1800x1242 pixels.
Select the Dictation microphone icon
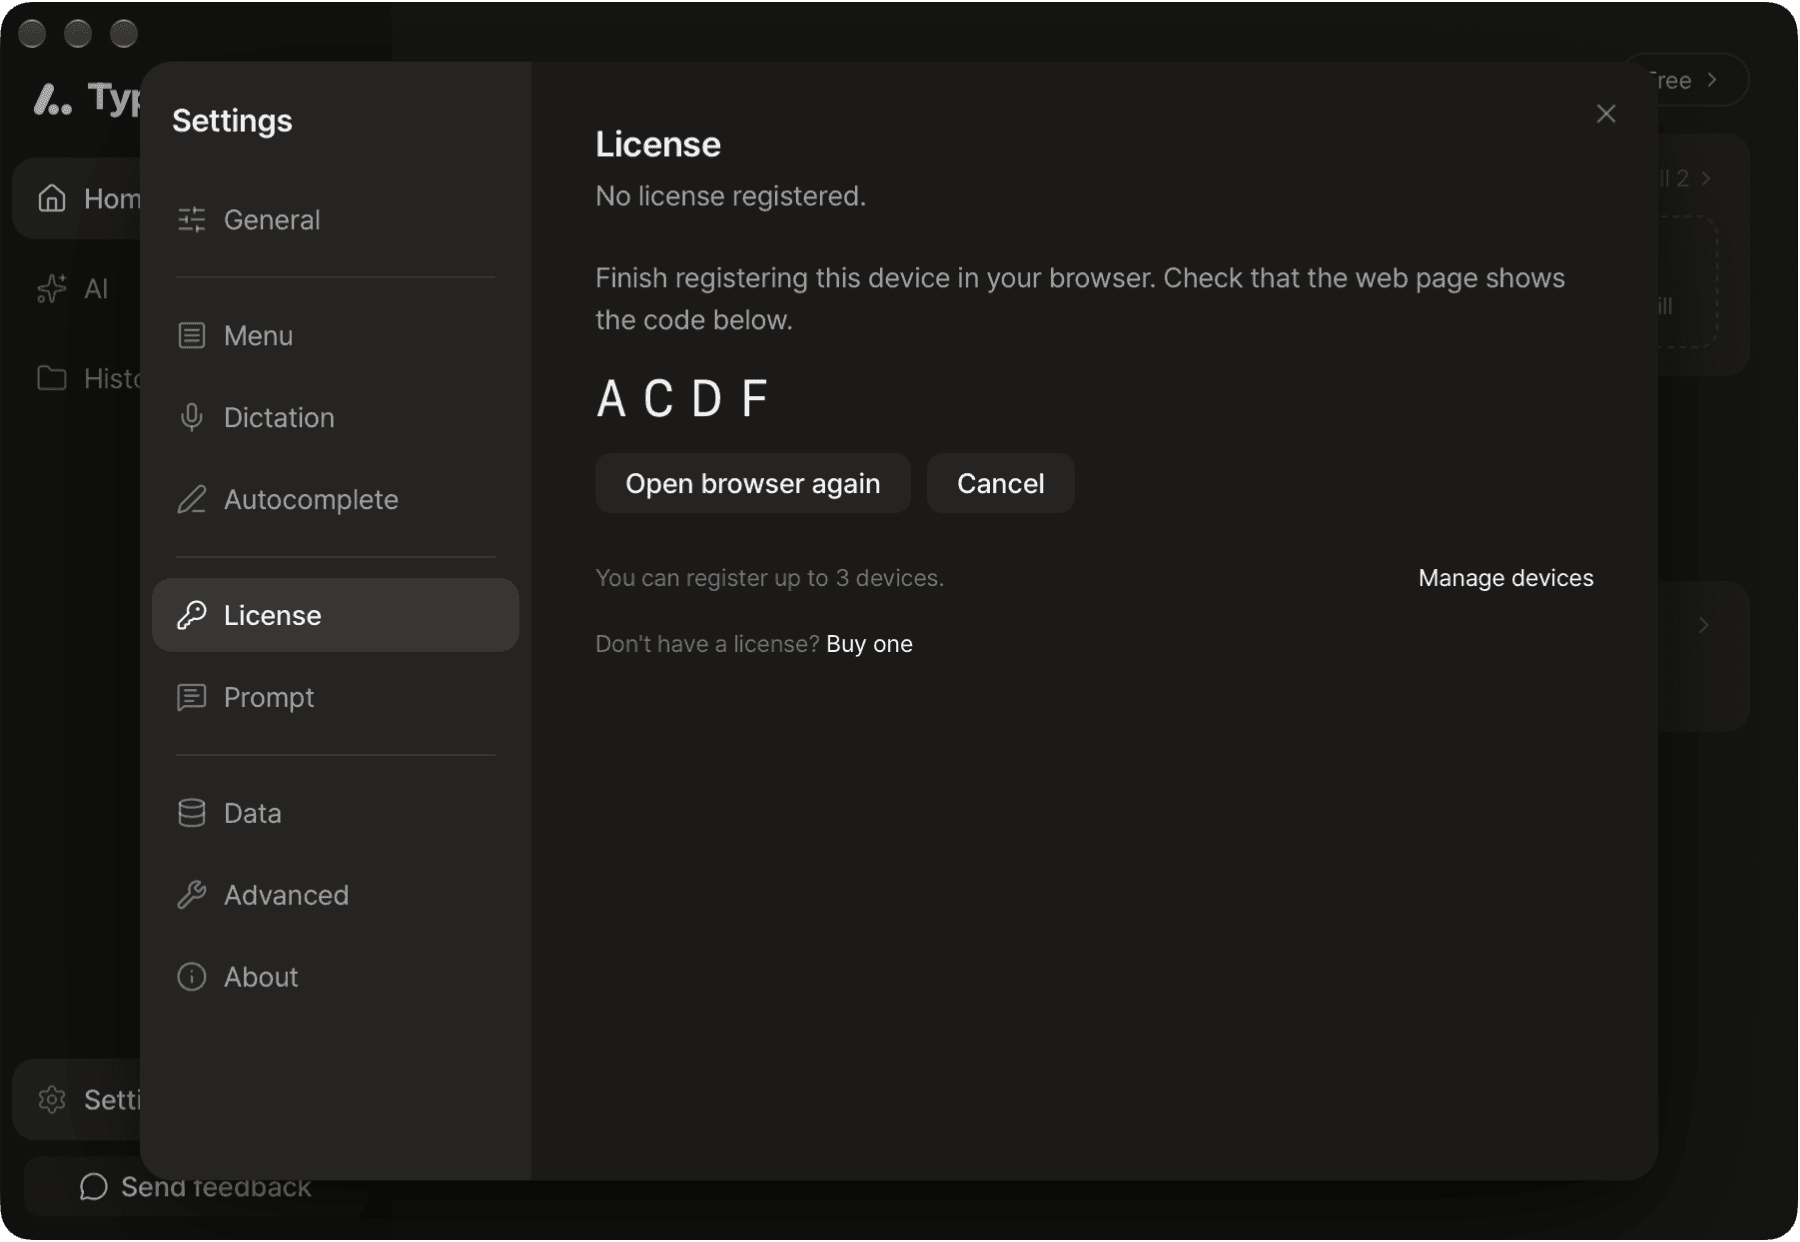(x=191, y=417)
